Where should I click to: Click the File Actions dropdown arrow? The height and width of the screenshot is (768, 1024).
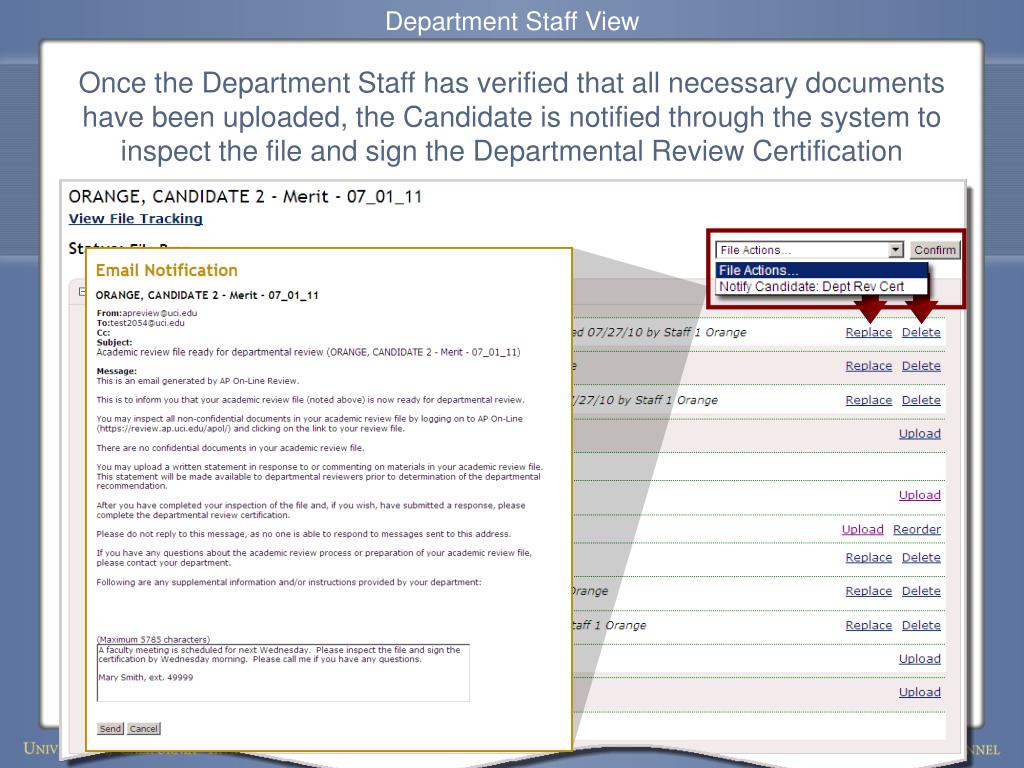click(x=895, y=250)
